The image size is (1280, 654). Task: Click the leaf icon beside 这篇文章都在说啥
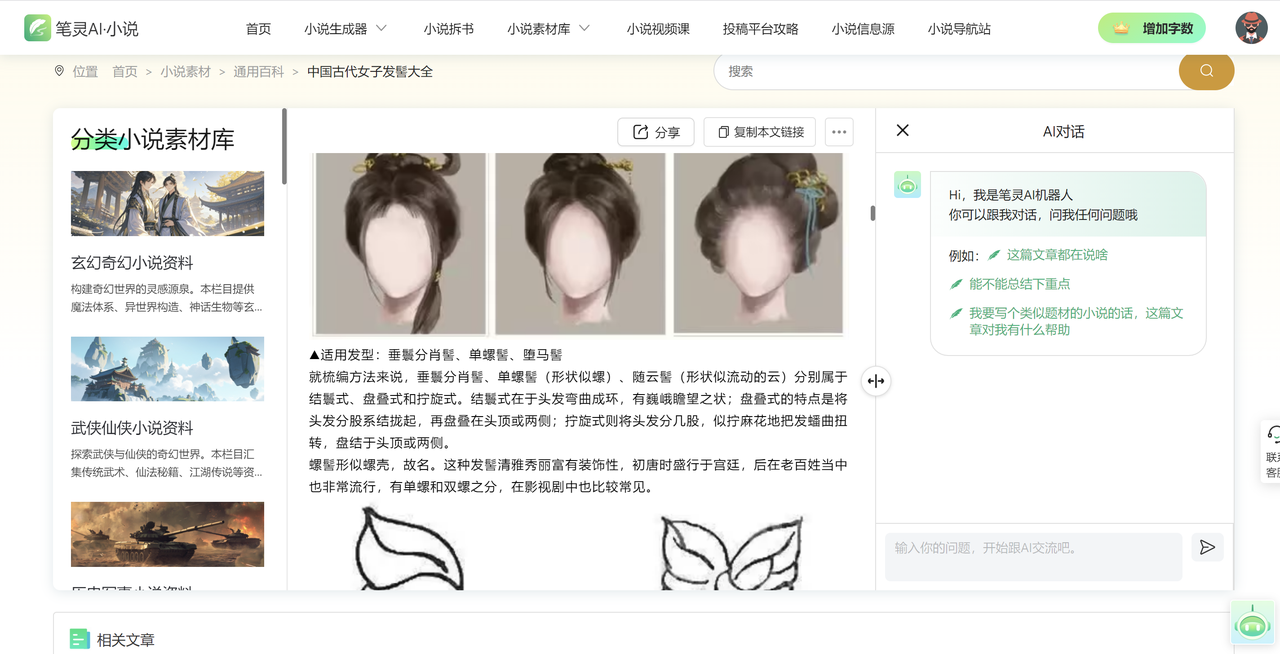(x=994, y=255)
